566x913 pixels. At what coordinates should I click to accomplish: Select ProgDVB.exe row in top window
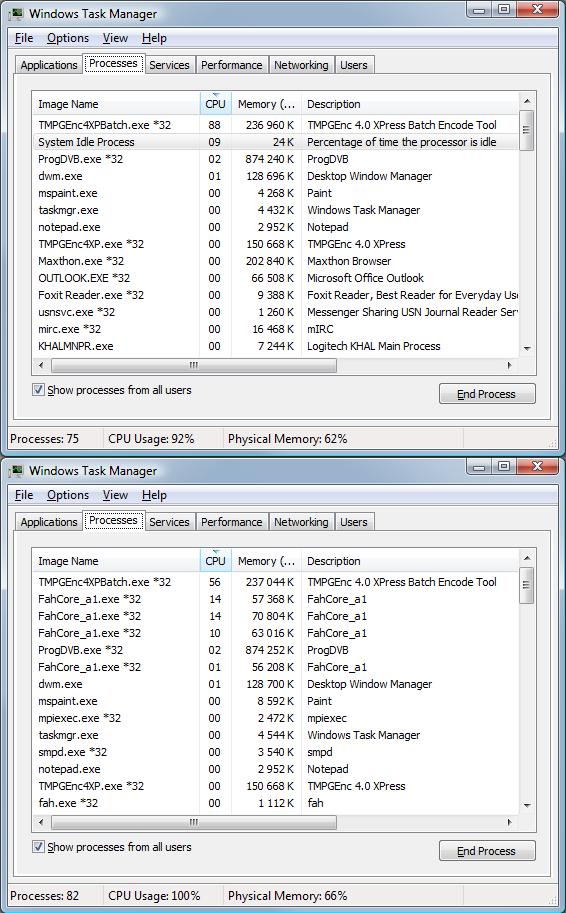coord(275,158)
